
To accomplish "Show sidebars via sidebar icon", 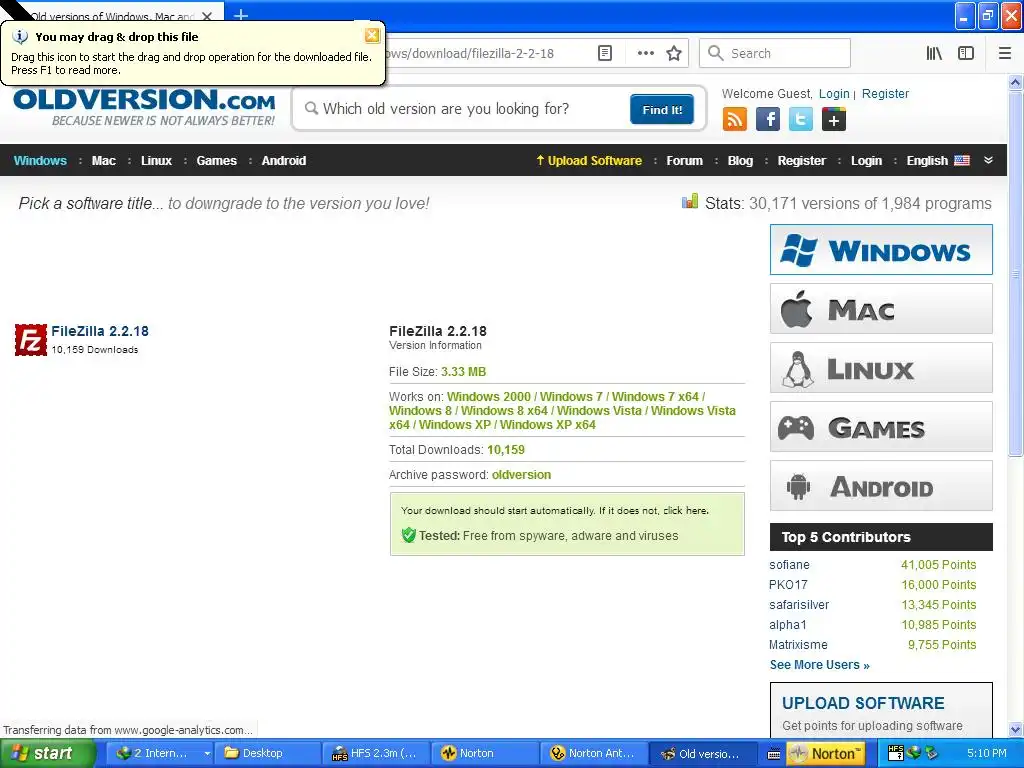I will tap(966, 53).
